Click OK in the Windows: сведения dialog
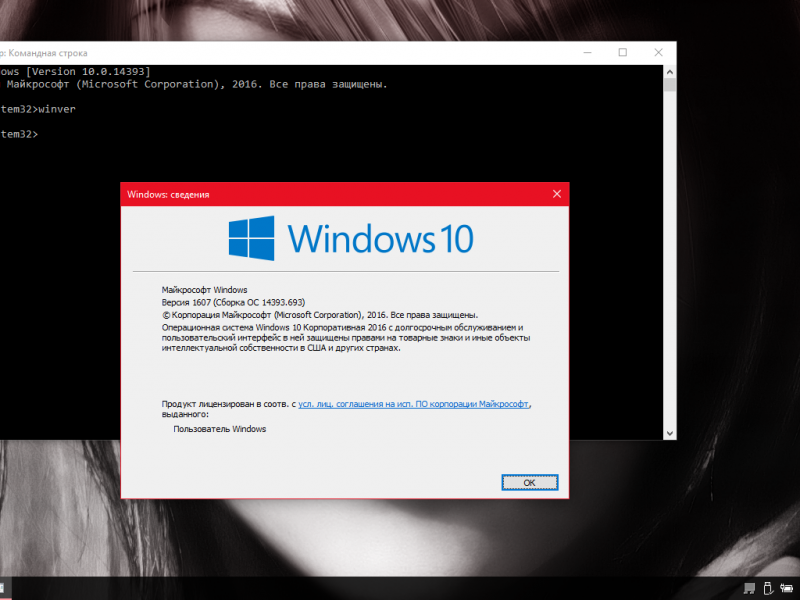 (530, 482)
